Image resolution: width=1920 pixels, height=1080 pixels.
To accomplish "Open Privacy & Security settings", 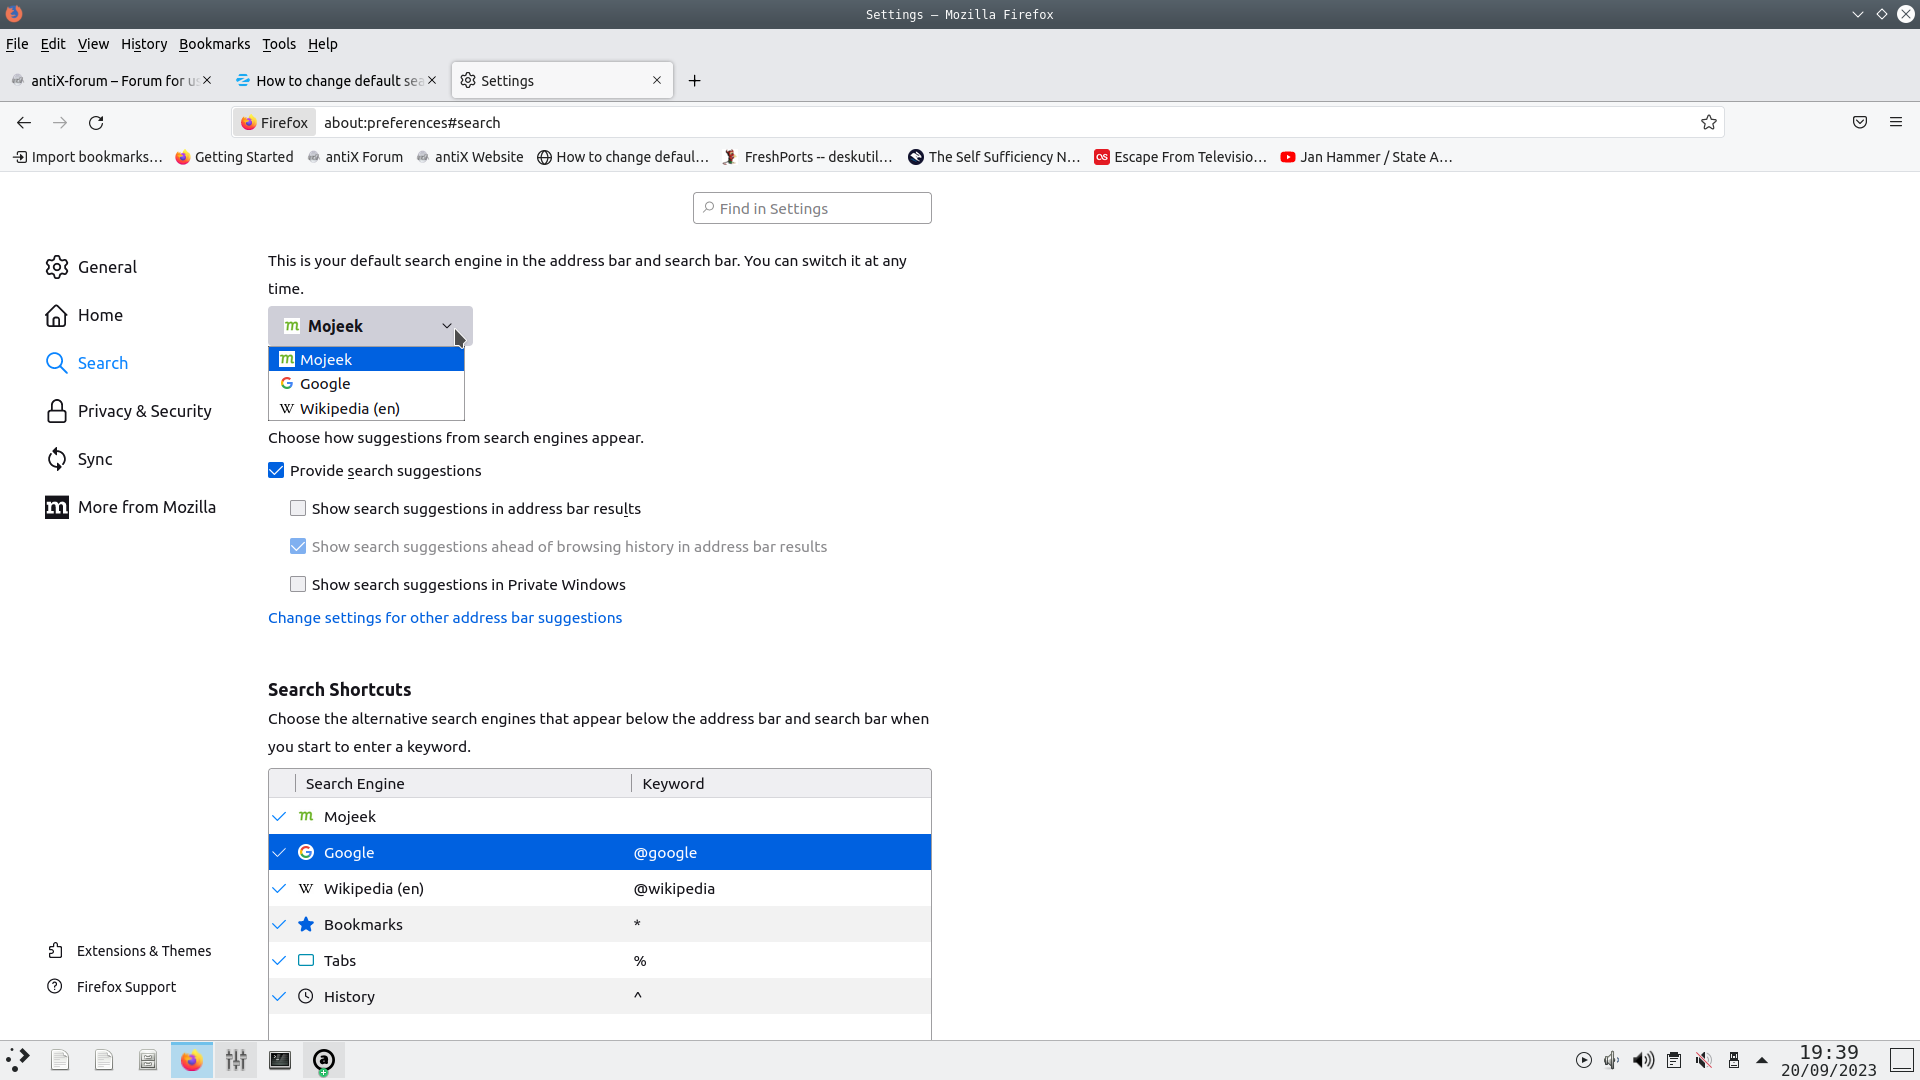I will pos(129,411).
